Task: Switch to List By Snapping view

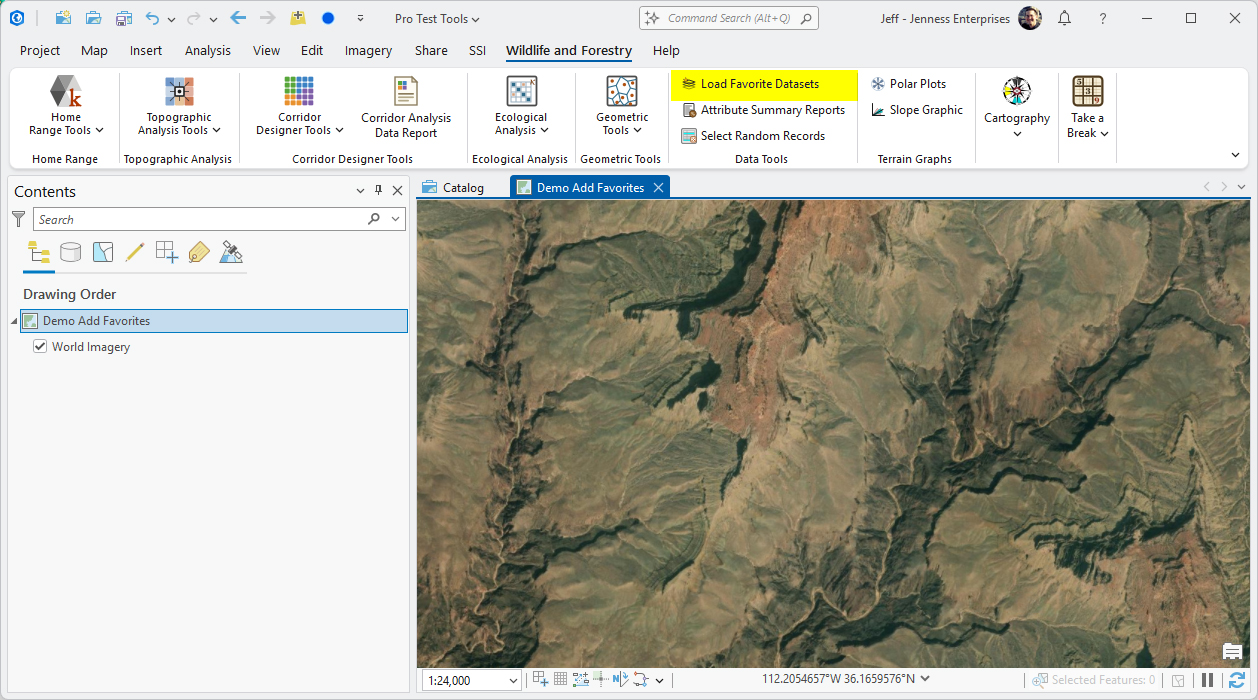Action: [x=166, y=252]
